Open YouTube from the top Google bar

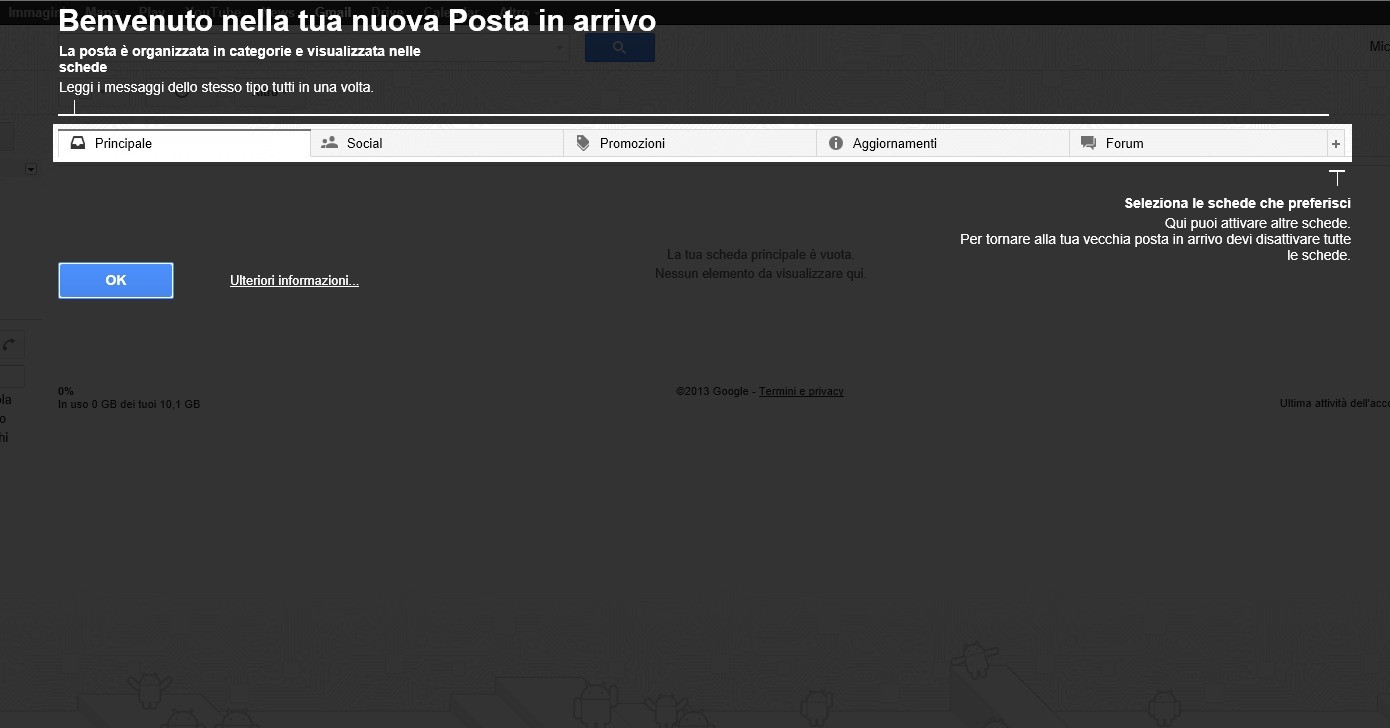(212, 12)
